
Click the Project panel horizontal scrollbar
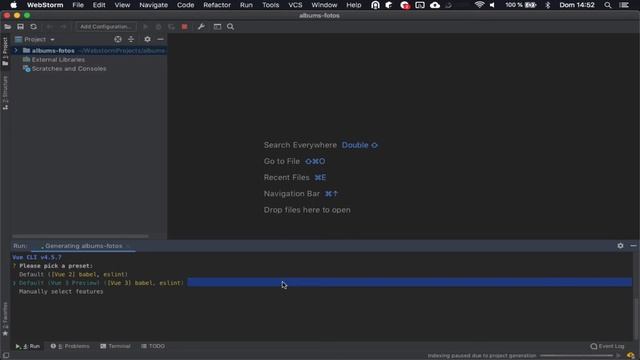80,236
